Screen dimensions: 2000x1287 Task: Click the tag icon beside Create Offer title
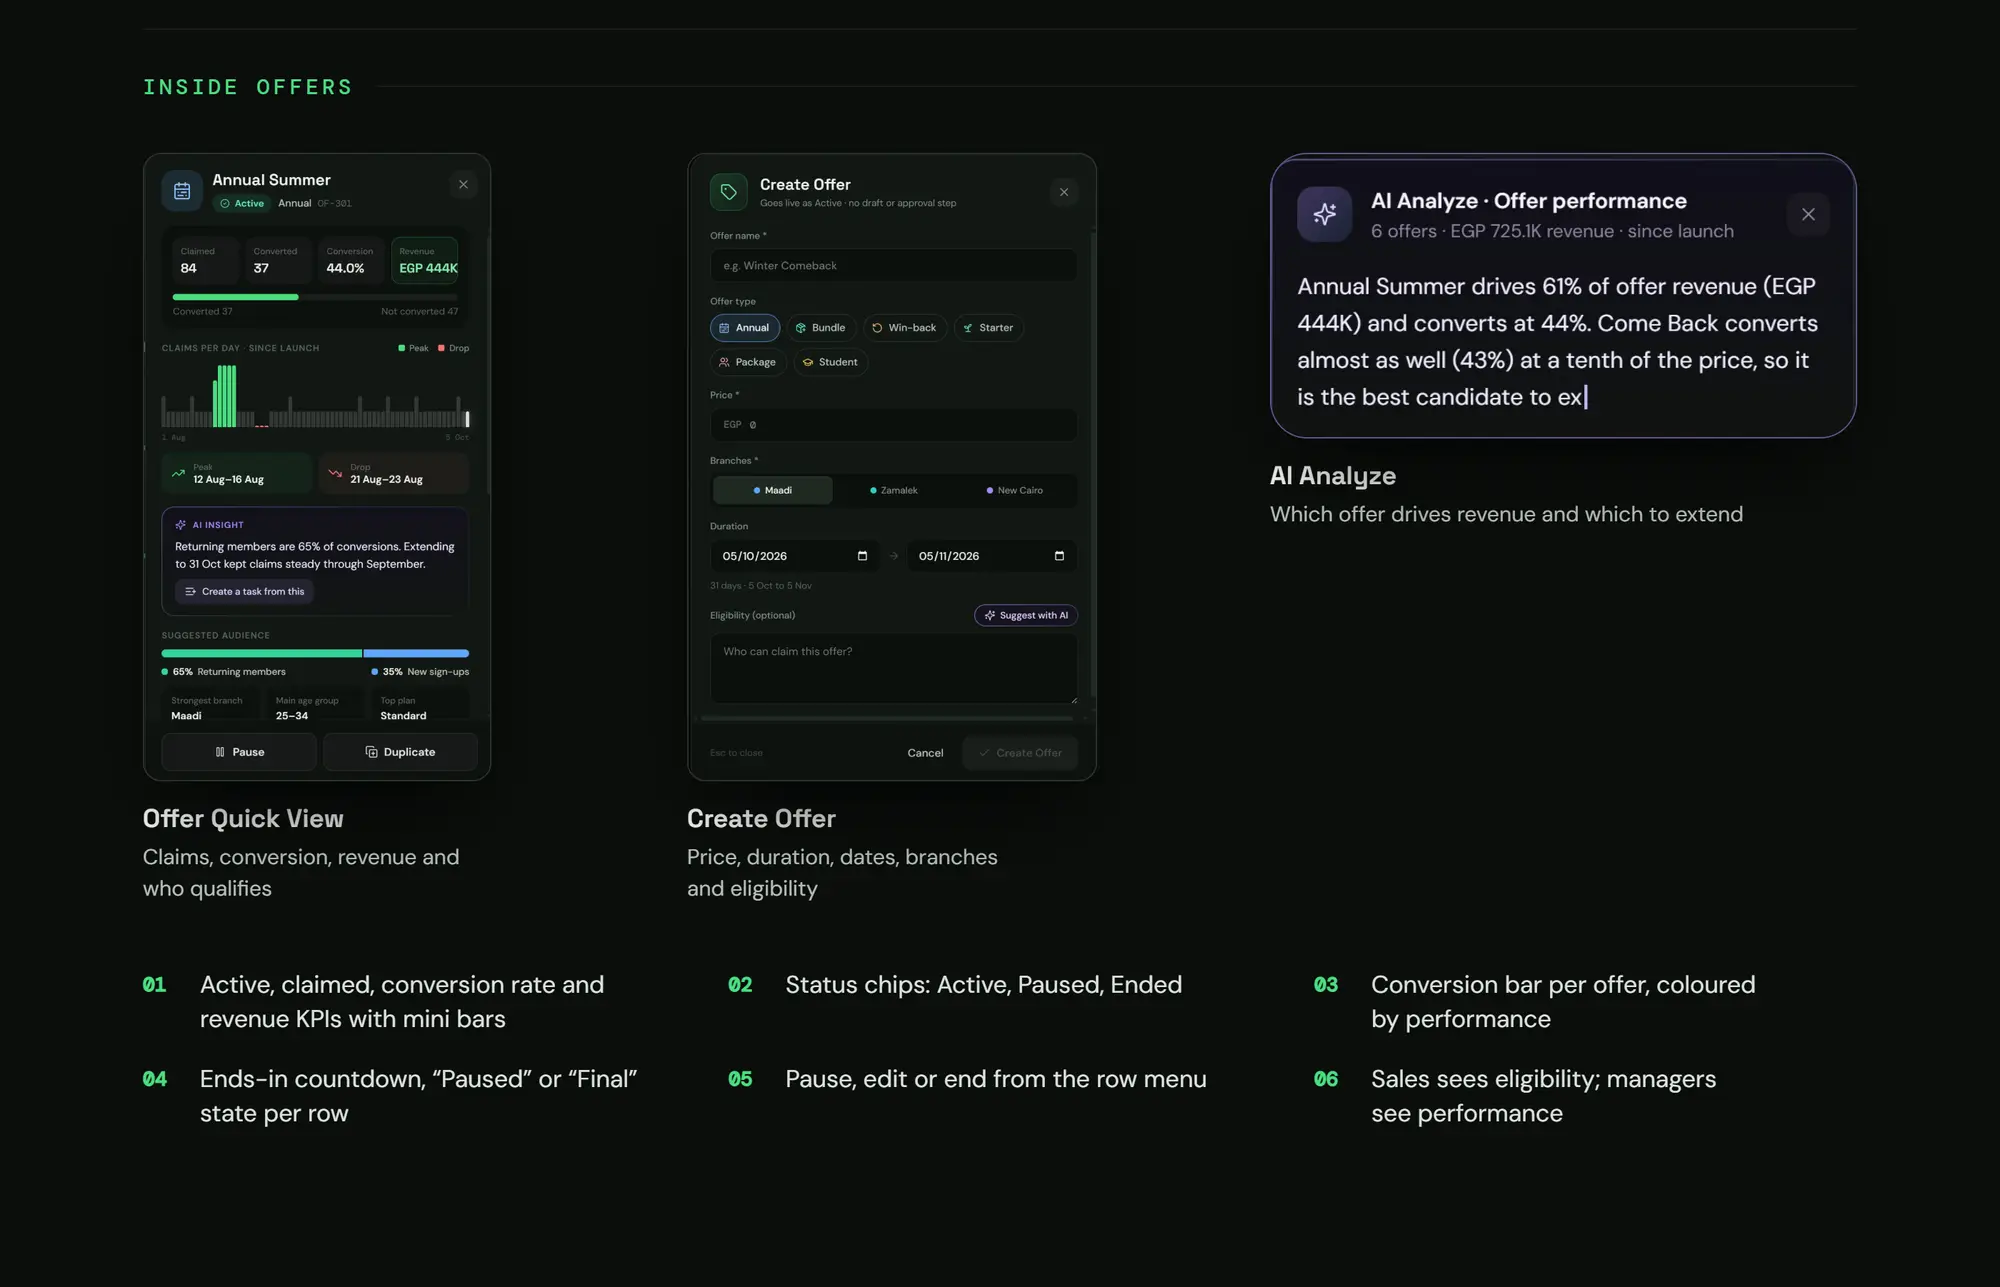729,192
